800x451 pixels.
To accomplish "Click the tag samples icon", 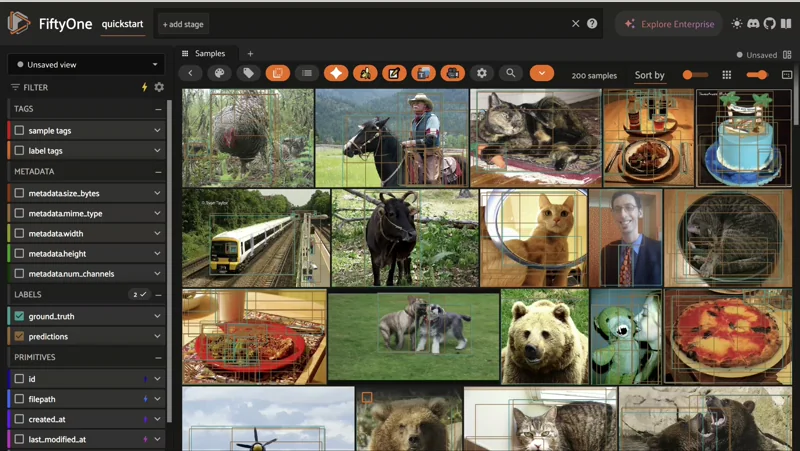I will coord(249,73).
